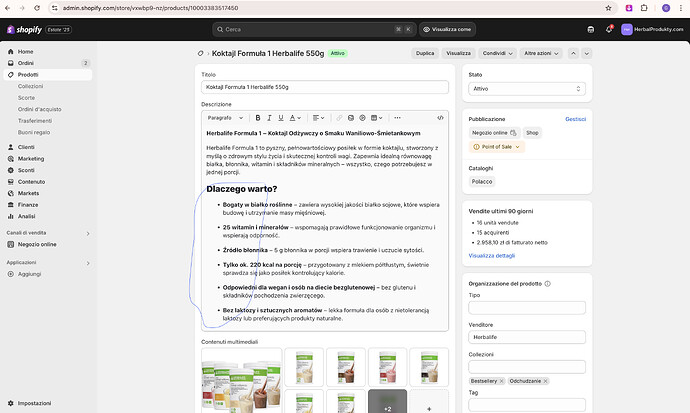Open Visualizza dettagli sales link

pos(492,256)
